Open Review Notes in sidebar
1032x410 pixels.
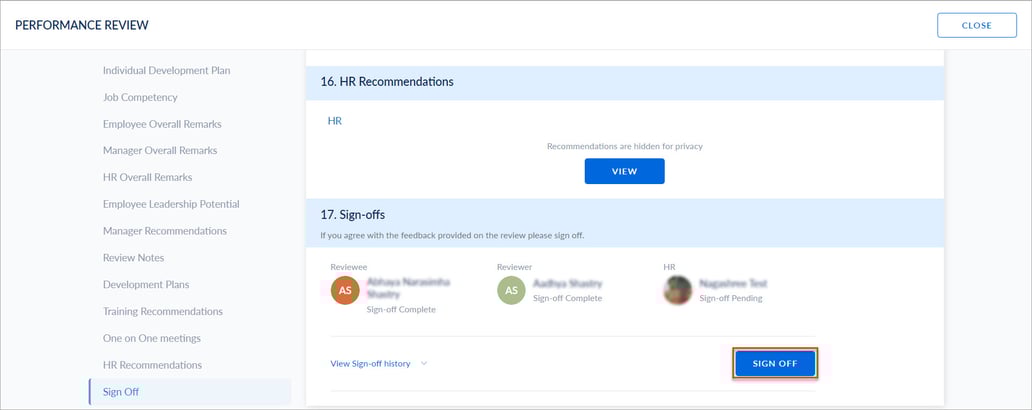pos(133,258)
